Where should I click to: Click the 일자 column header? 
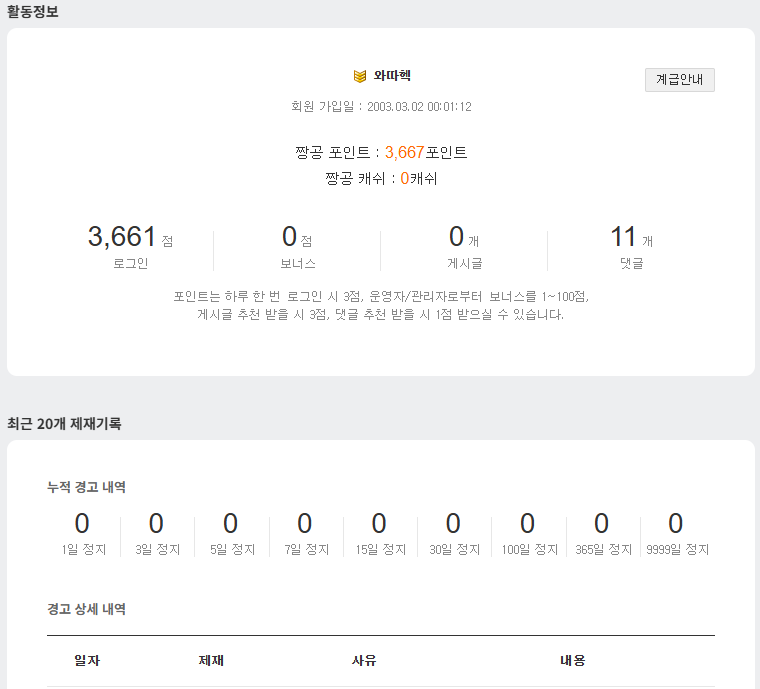(87, 661)
